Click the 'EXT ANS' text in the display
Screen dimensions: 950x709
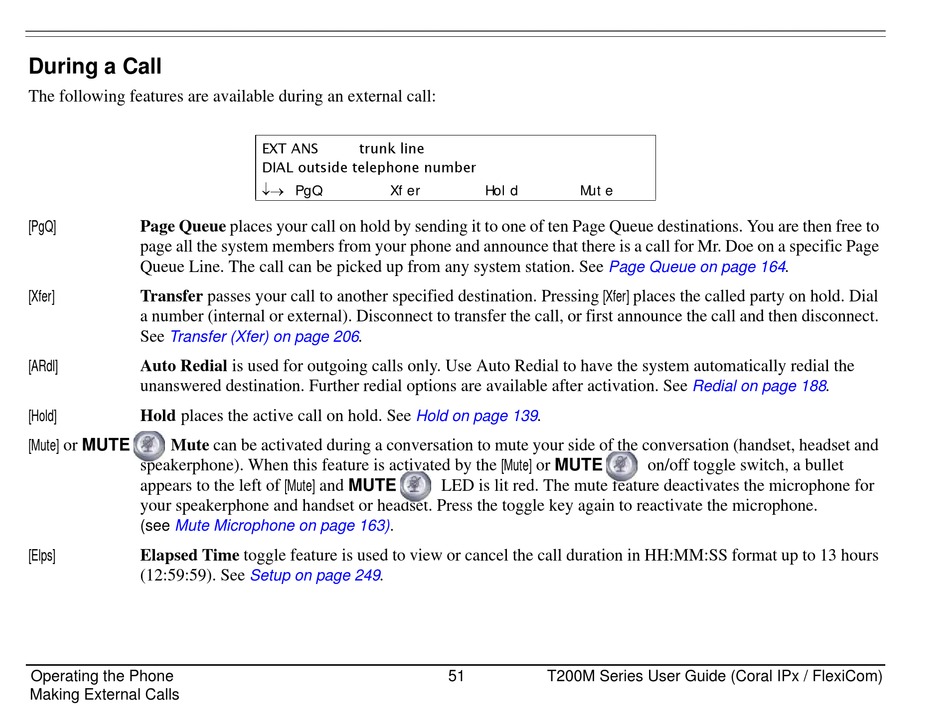pos(290,148)
